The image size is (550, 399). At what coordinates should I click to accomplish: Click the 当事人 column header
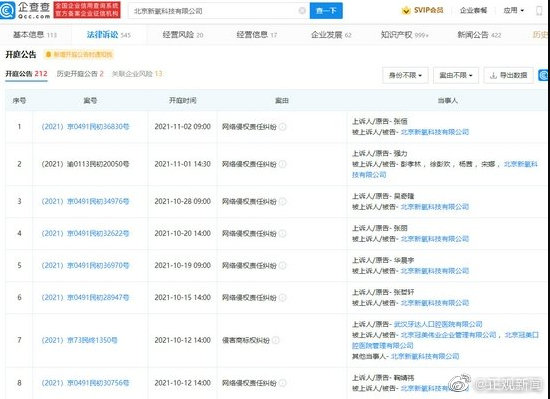(448, 101)
